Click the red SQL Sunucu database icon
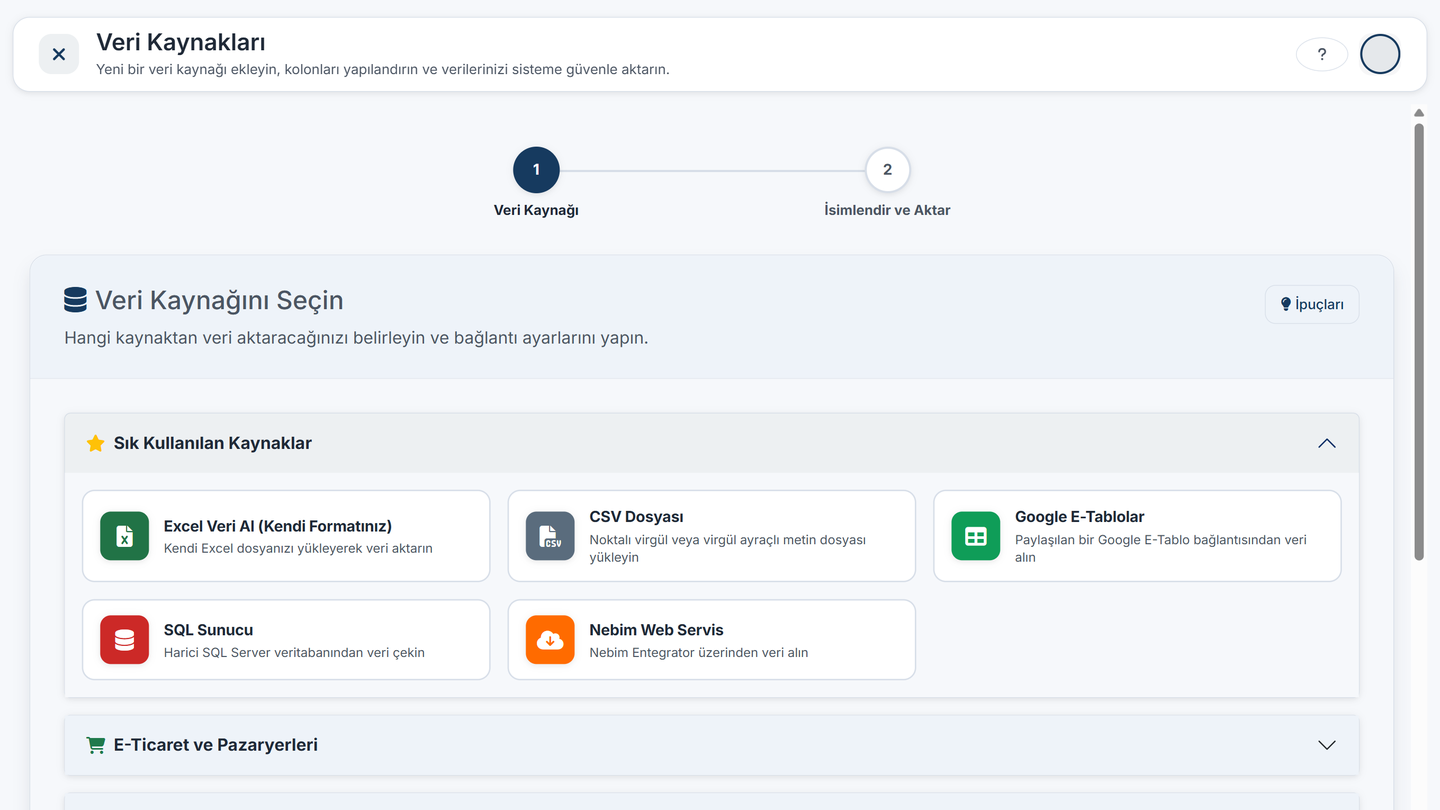 coord(125,640)
